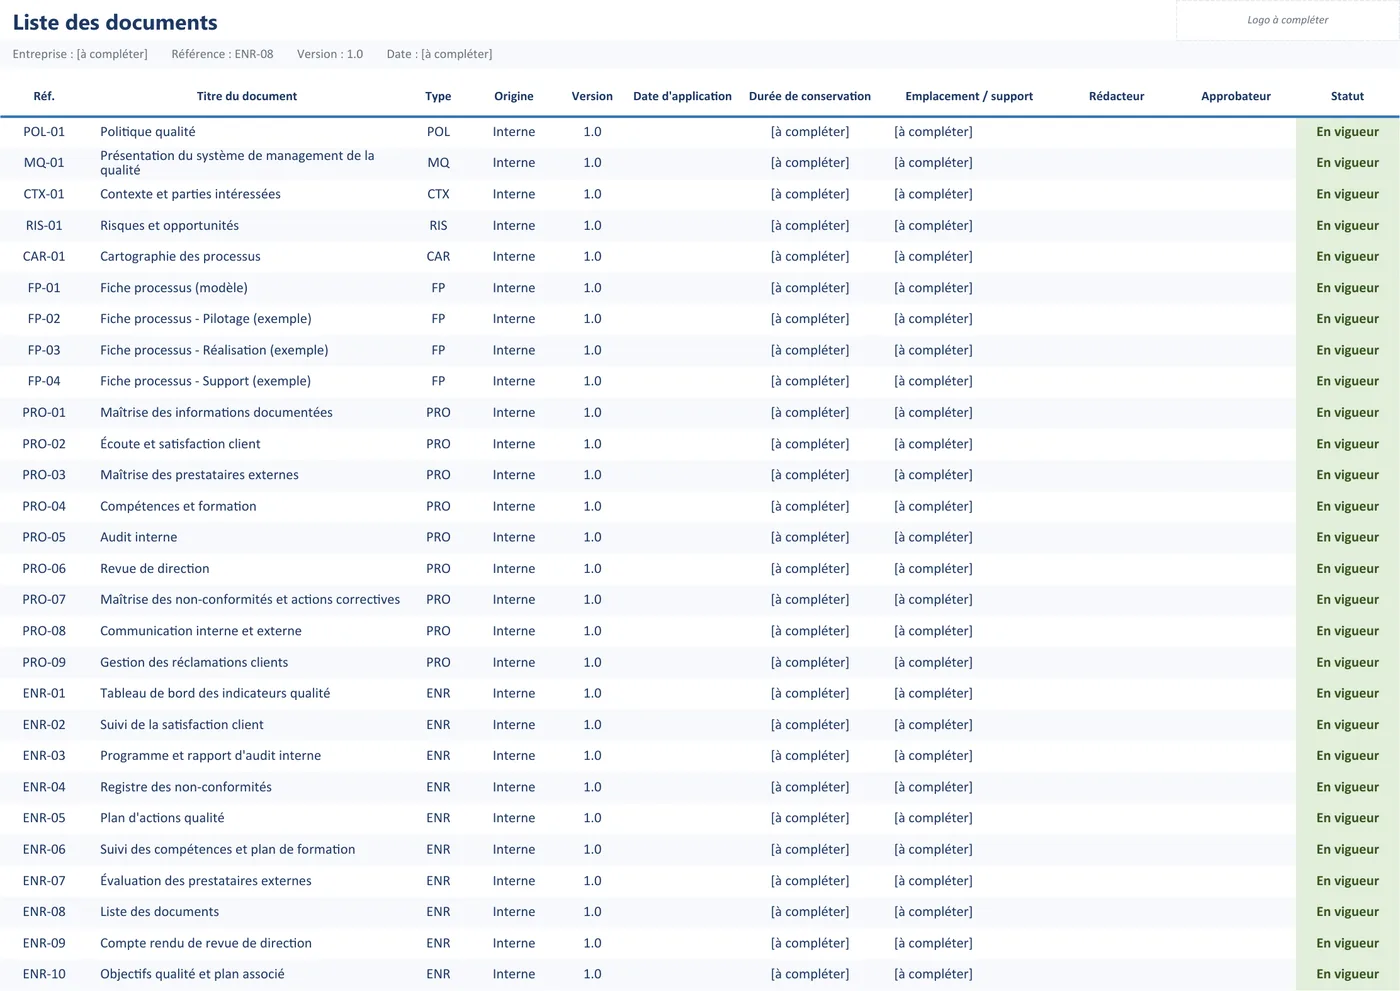Click 'Cartographie des processus' title
1400x991 pixels.
[x=180, y=256]
